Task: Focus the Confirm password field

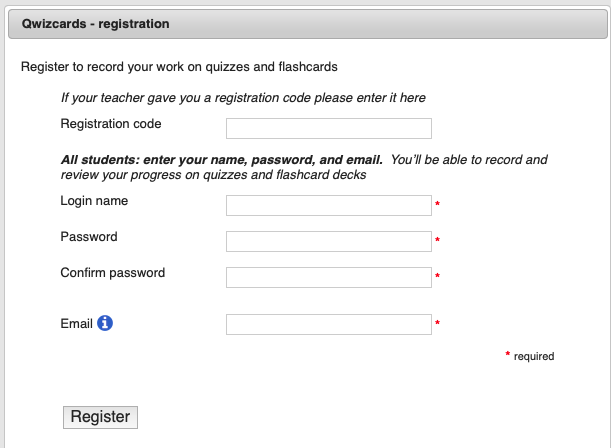Action: coord(328,277)
